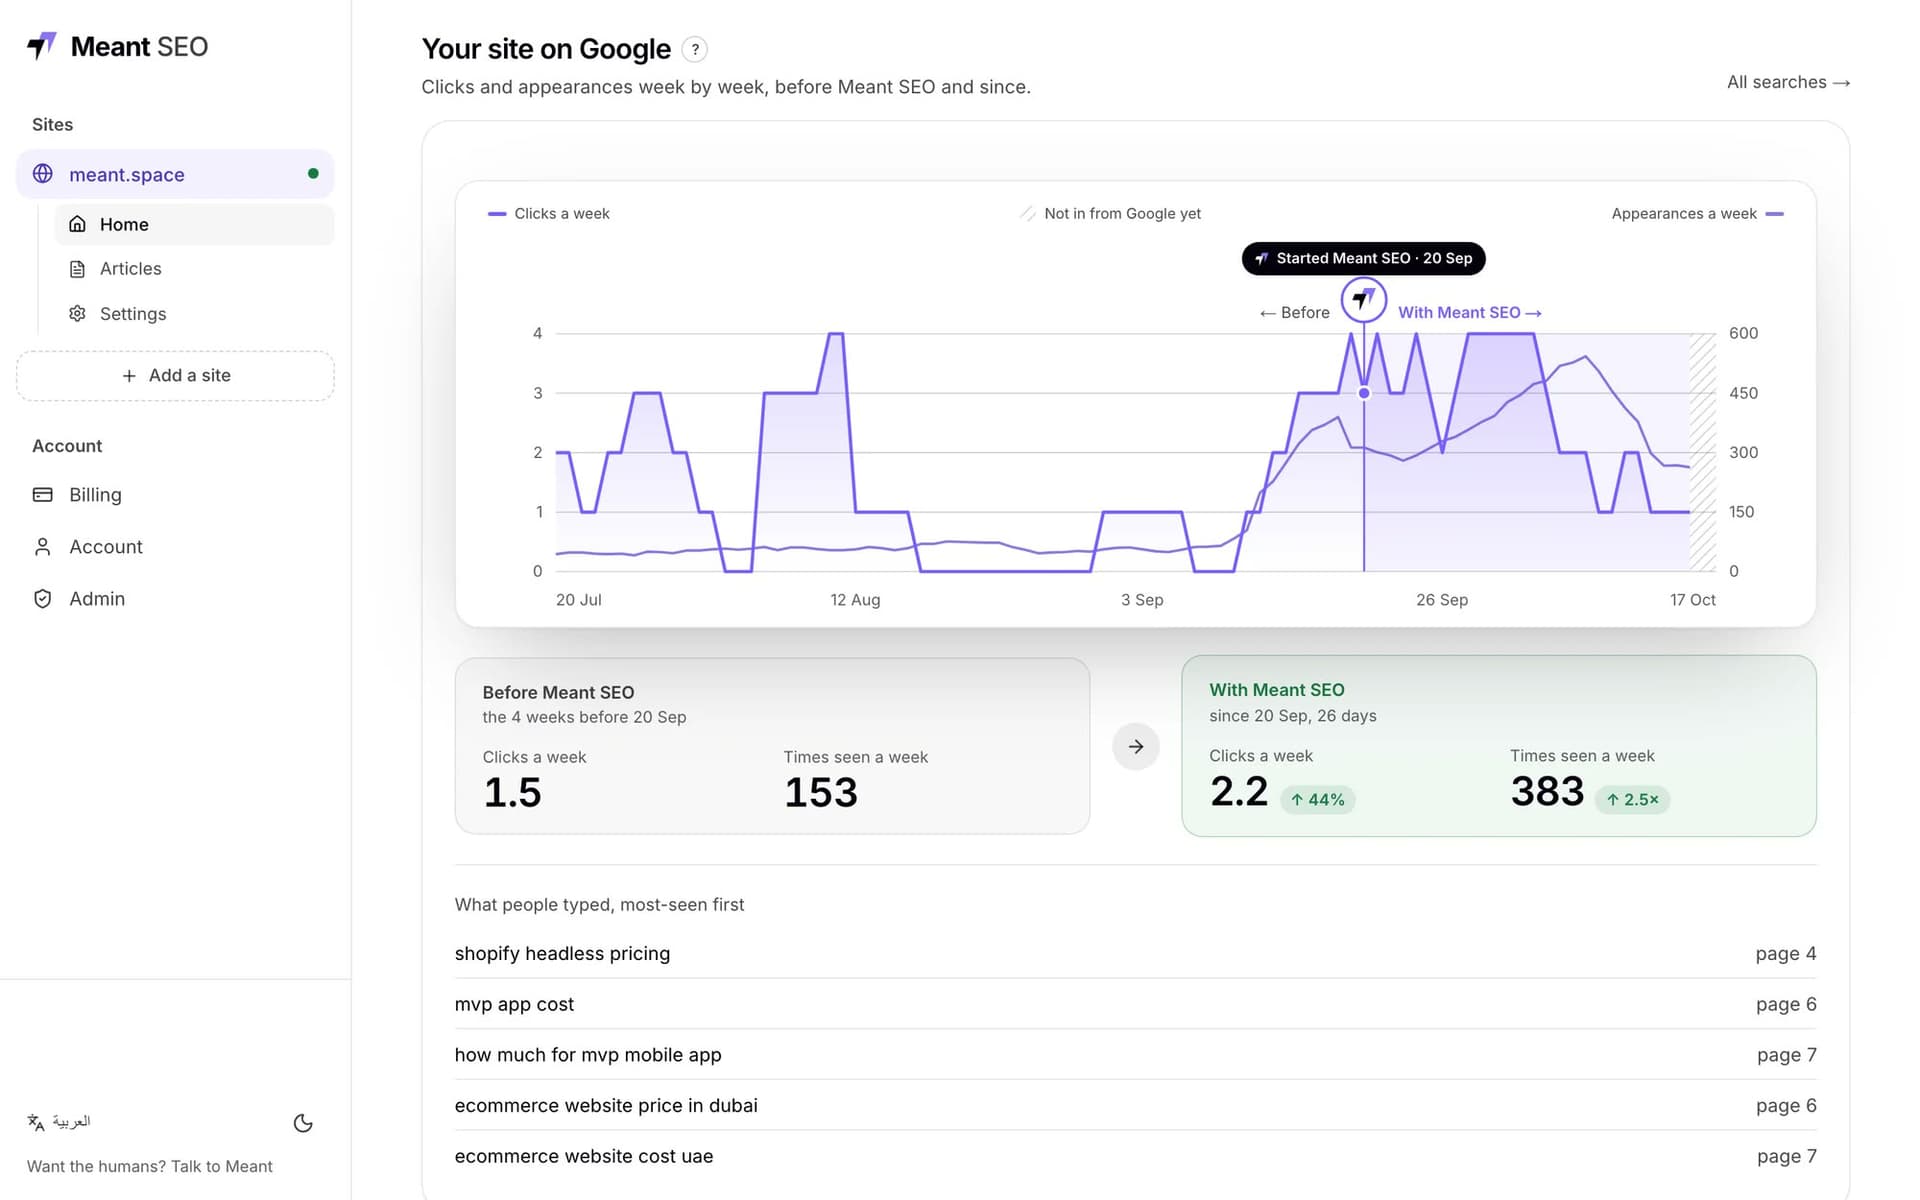Click the Add a site button
This screenshot has height=1200, width=1920.
coord(175,376)
